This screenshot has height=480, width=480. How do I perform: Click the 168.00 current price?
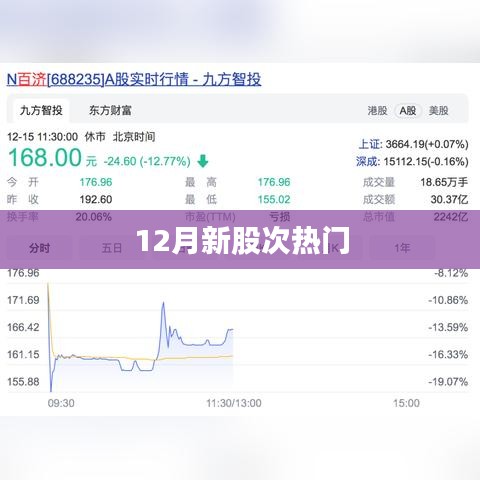(45, 157)
